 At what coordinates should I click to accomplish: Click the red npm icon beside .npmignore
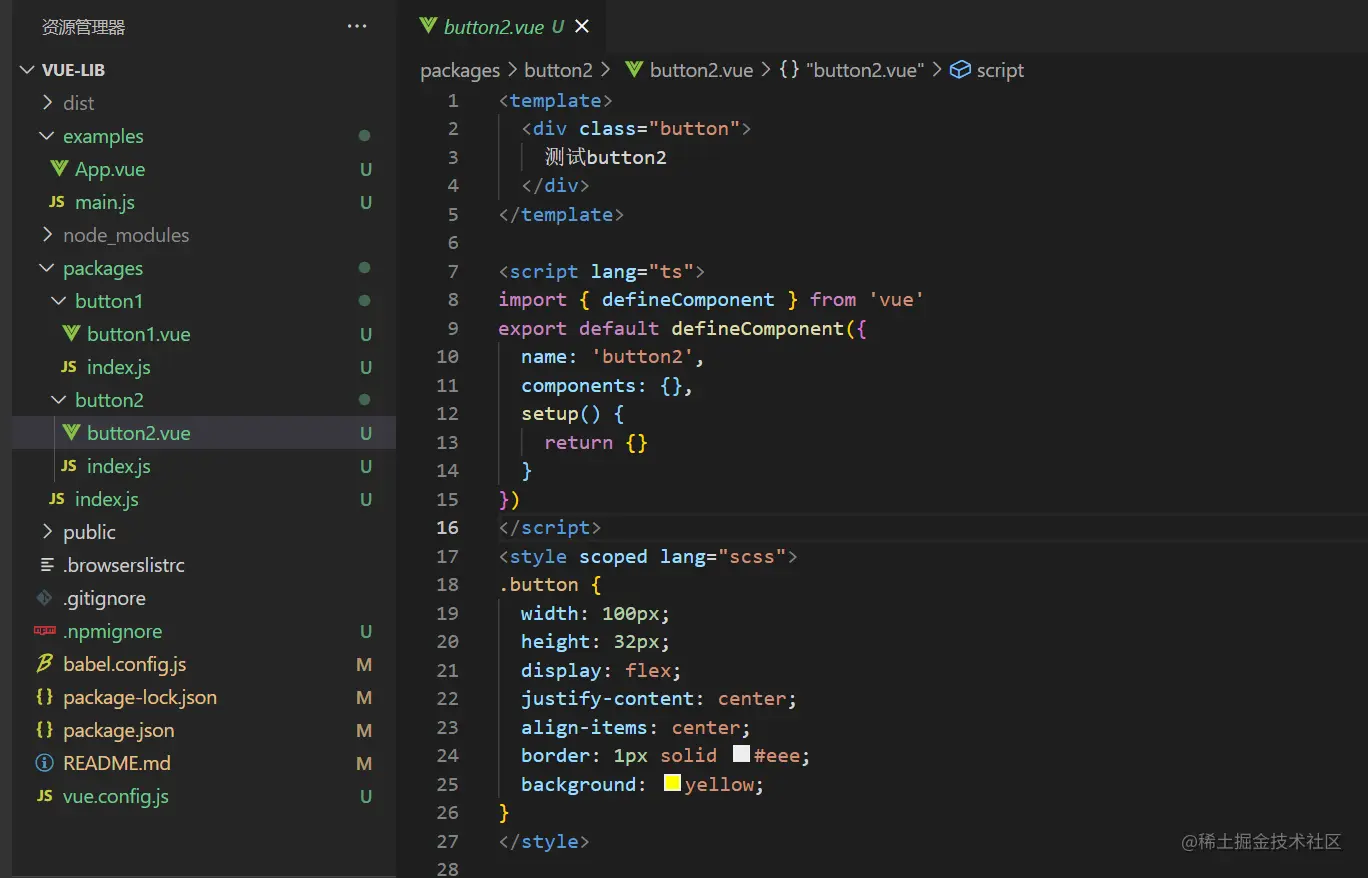[45, 631]
